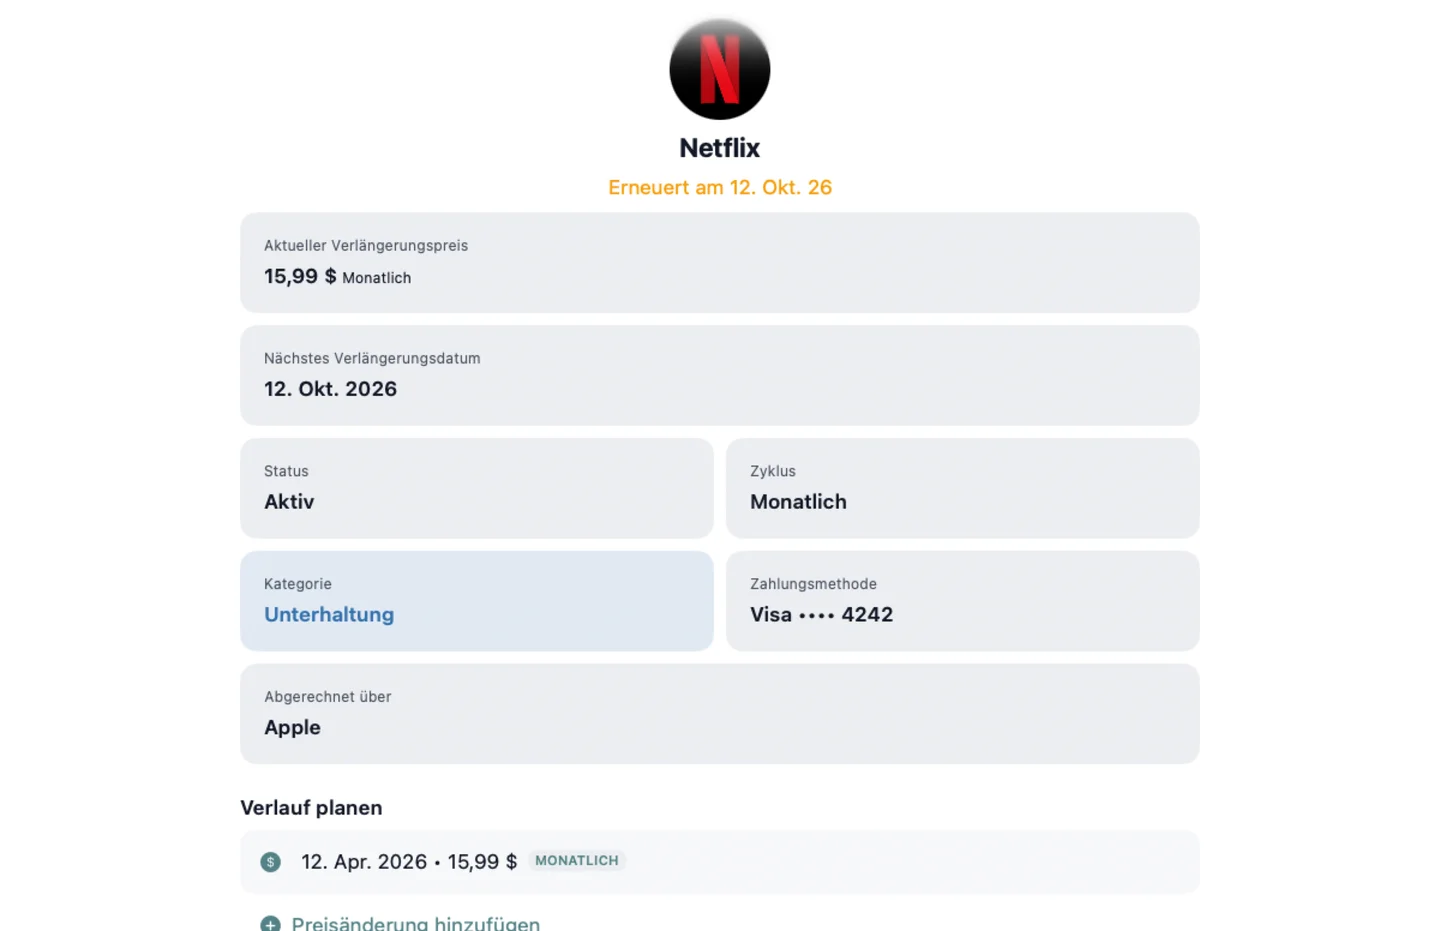Click the Unterhaltung category value
Viewport: 1440px width, 931px height.
(329, 614)
